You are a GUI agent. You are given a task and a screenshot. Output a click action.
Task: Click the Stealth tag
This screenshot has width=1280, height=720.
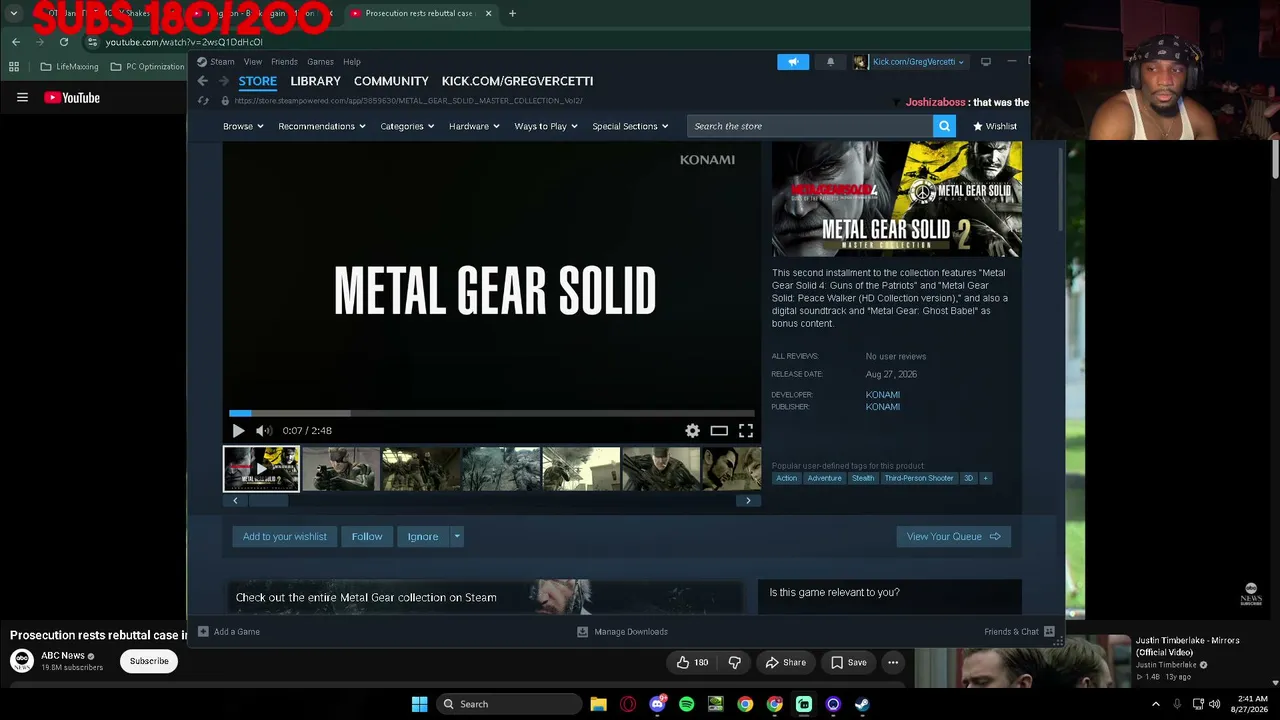click(x=863, y=479)
